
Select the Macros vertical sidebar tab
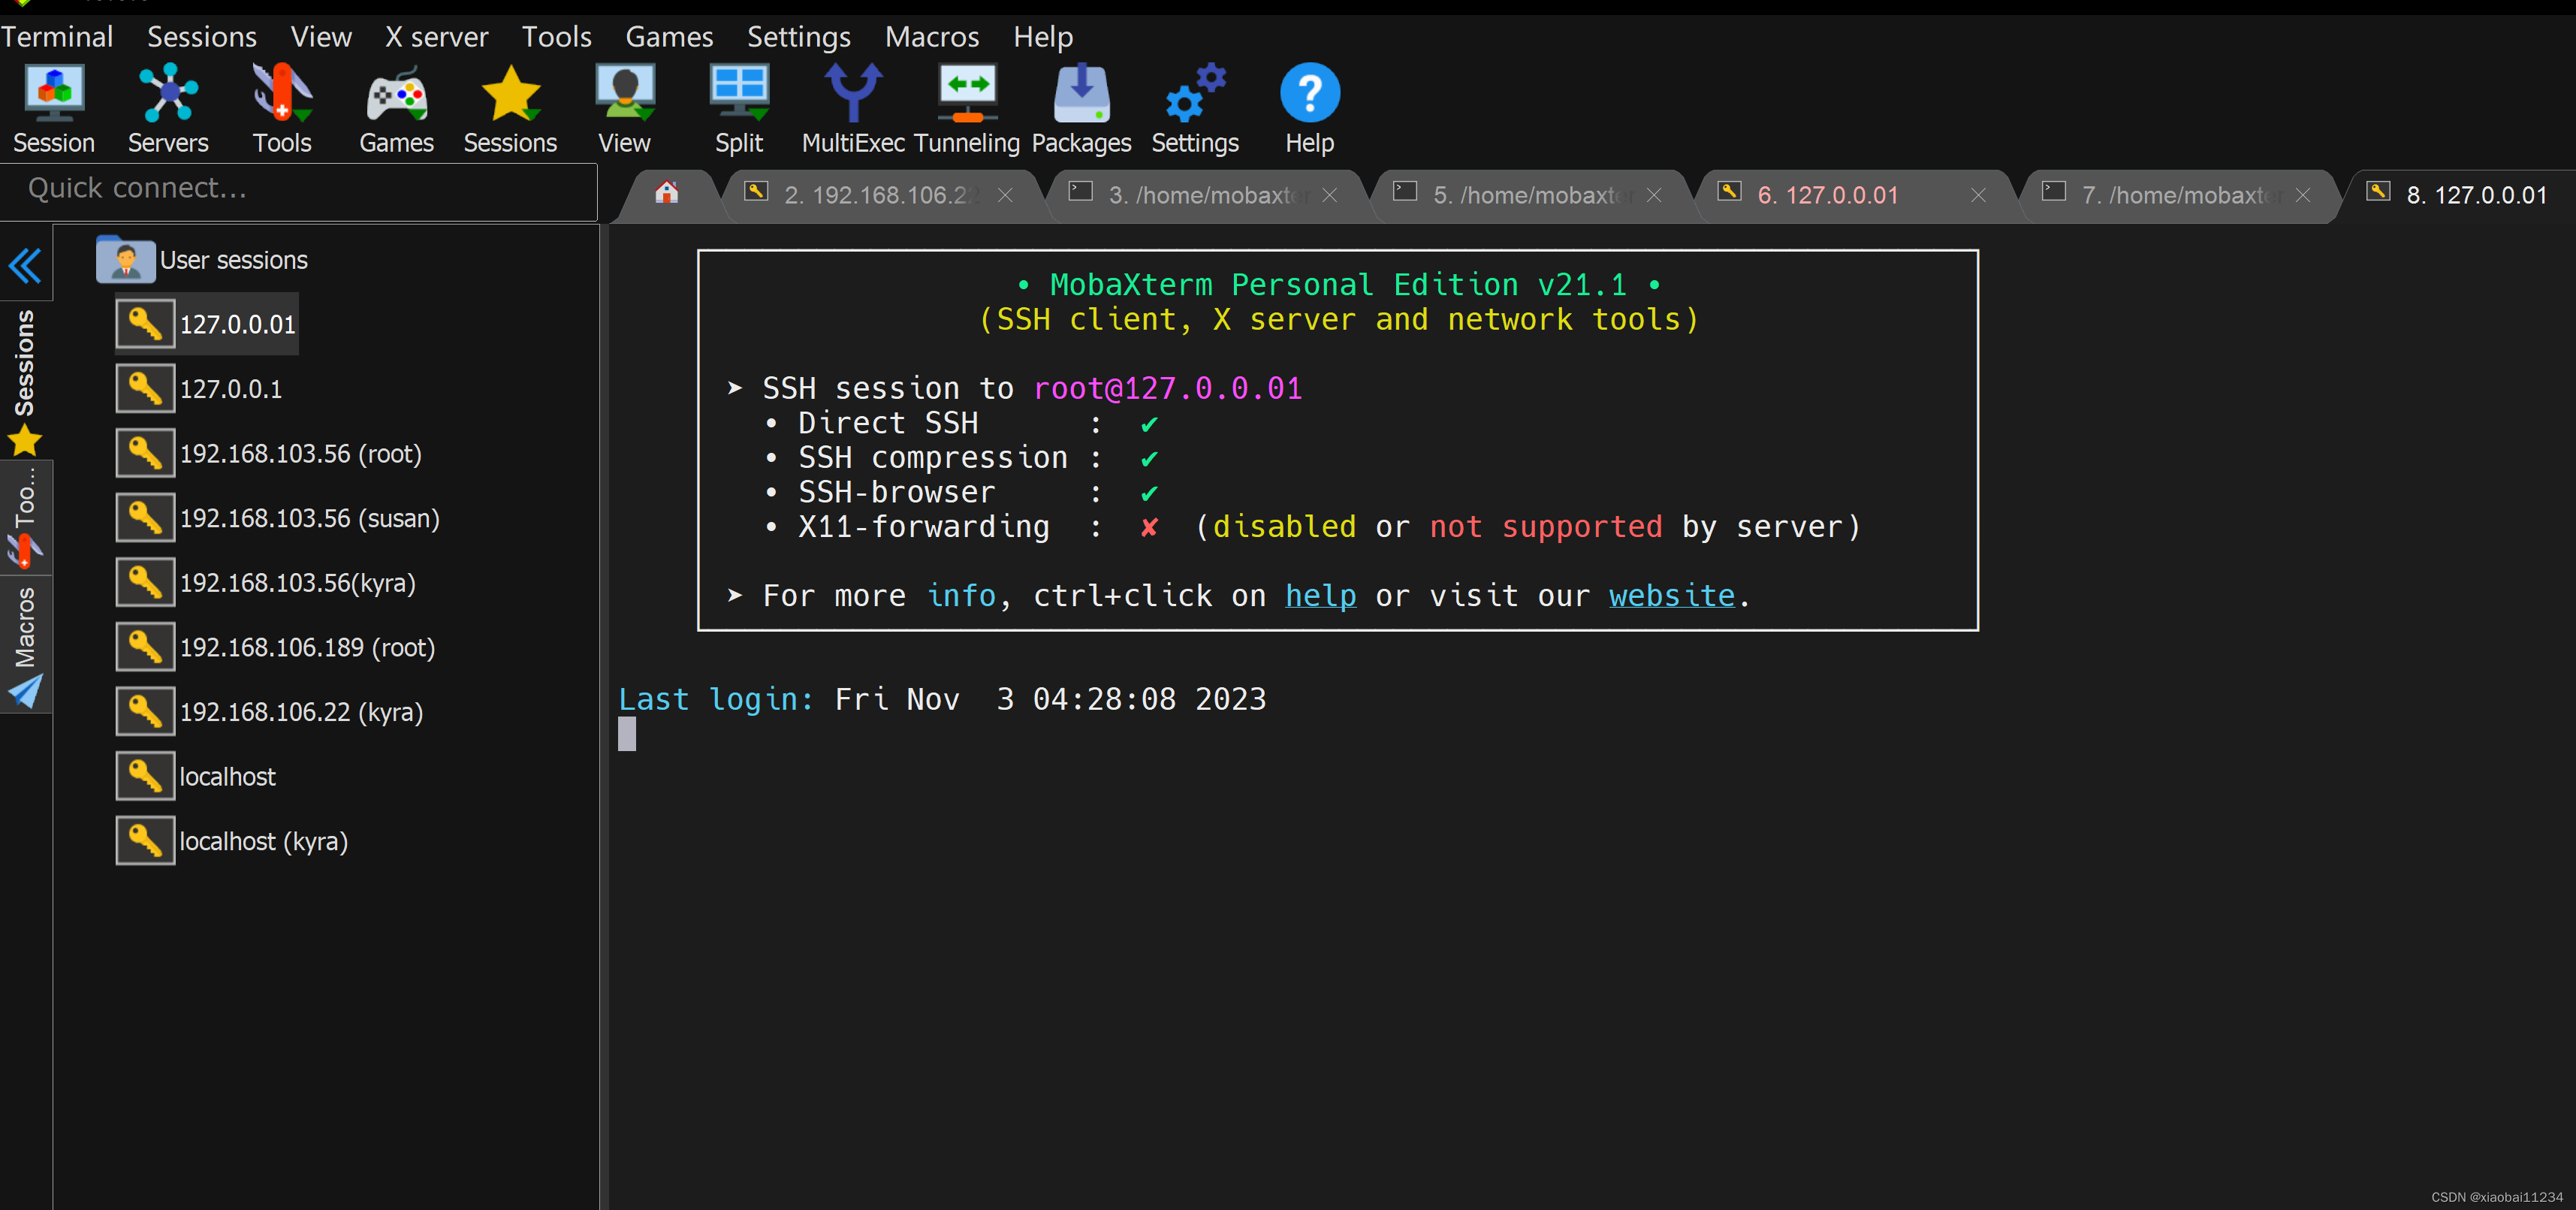tap(25, 646)
